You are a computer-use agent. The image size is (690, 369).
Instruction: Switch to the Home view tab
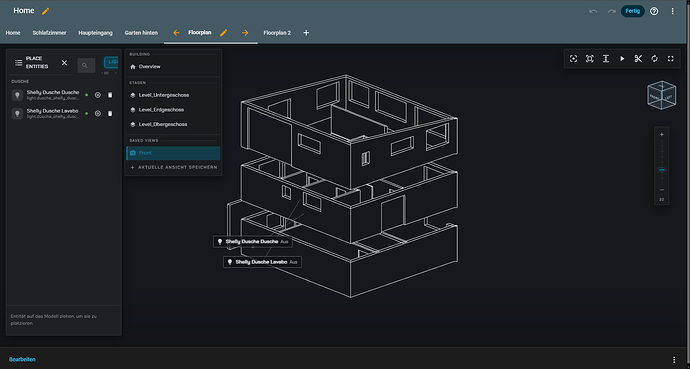tap(13, 33)
